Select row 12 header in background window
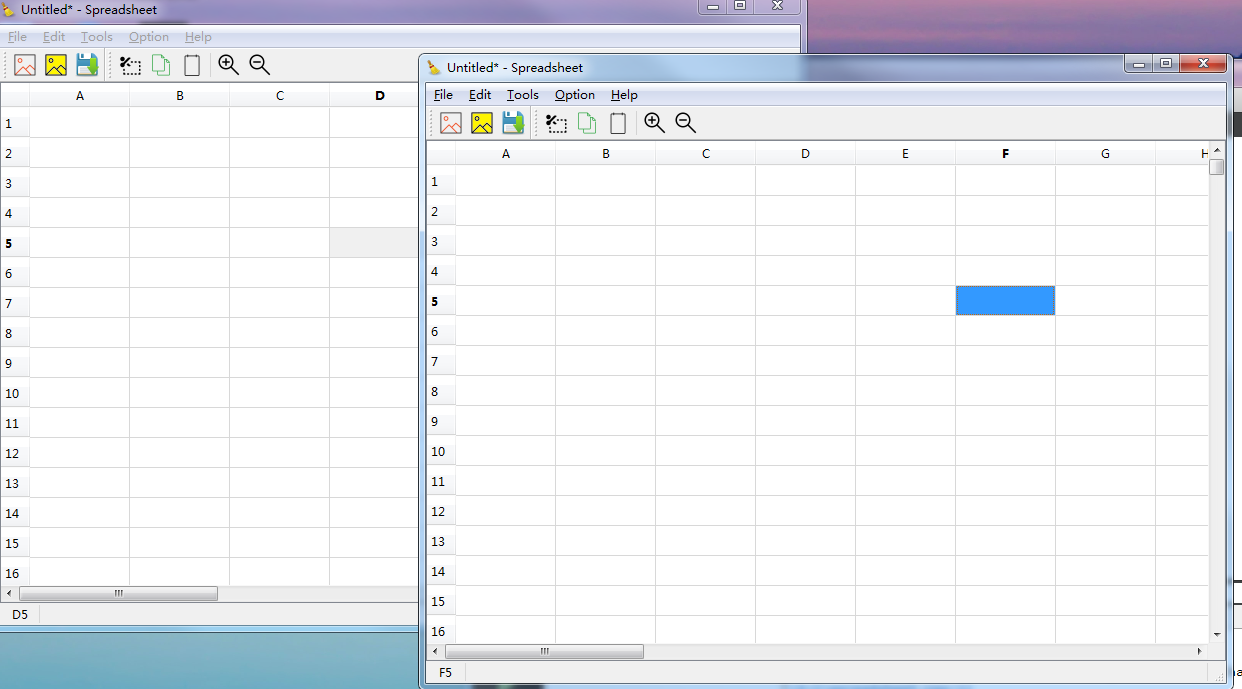Viewport: 1242px width, 689px height. [x=15, y=453]
